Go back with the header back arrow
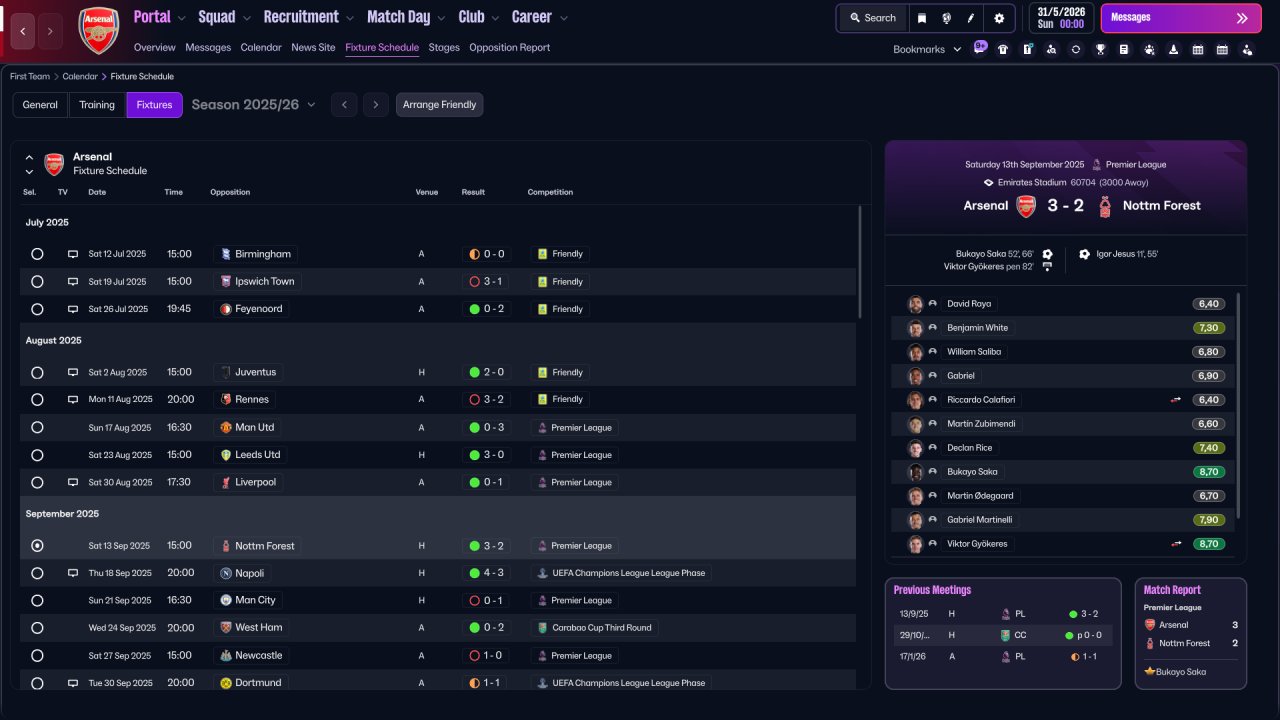Screen dimensions: 1280x720 click(23, 31)
